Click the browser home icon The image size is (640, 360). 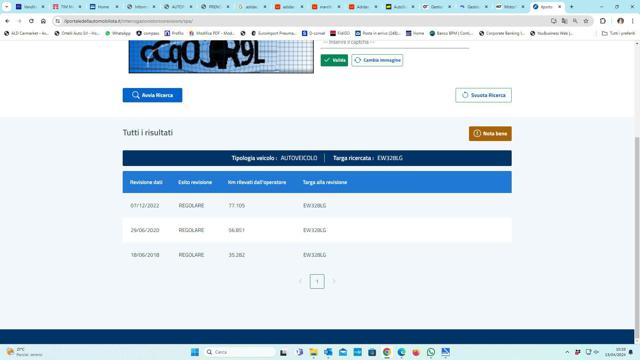43,21
